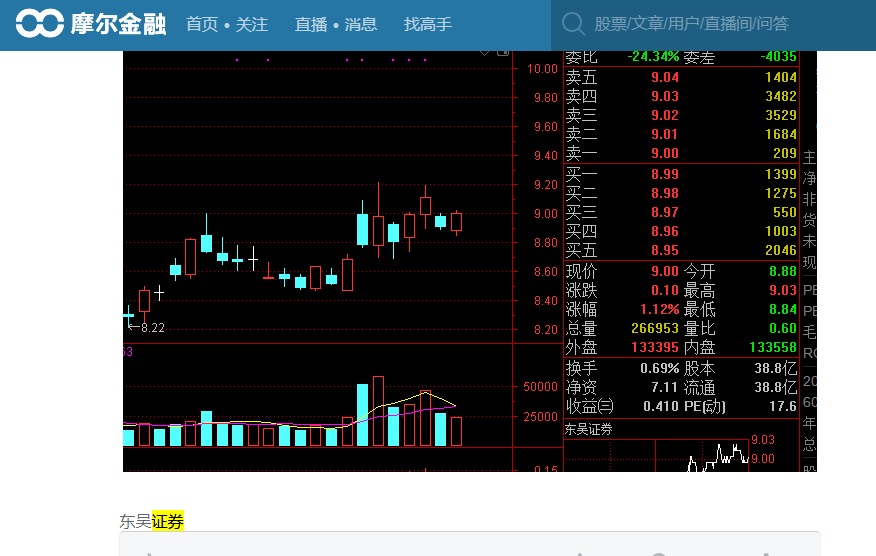Viewport: 876px width, 556px height.
Task: Click the 买二 price 8.98
Action: point(665,193)
